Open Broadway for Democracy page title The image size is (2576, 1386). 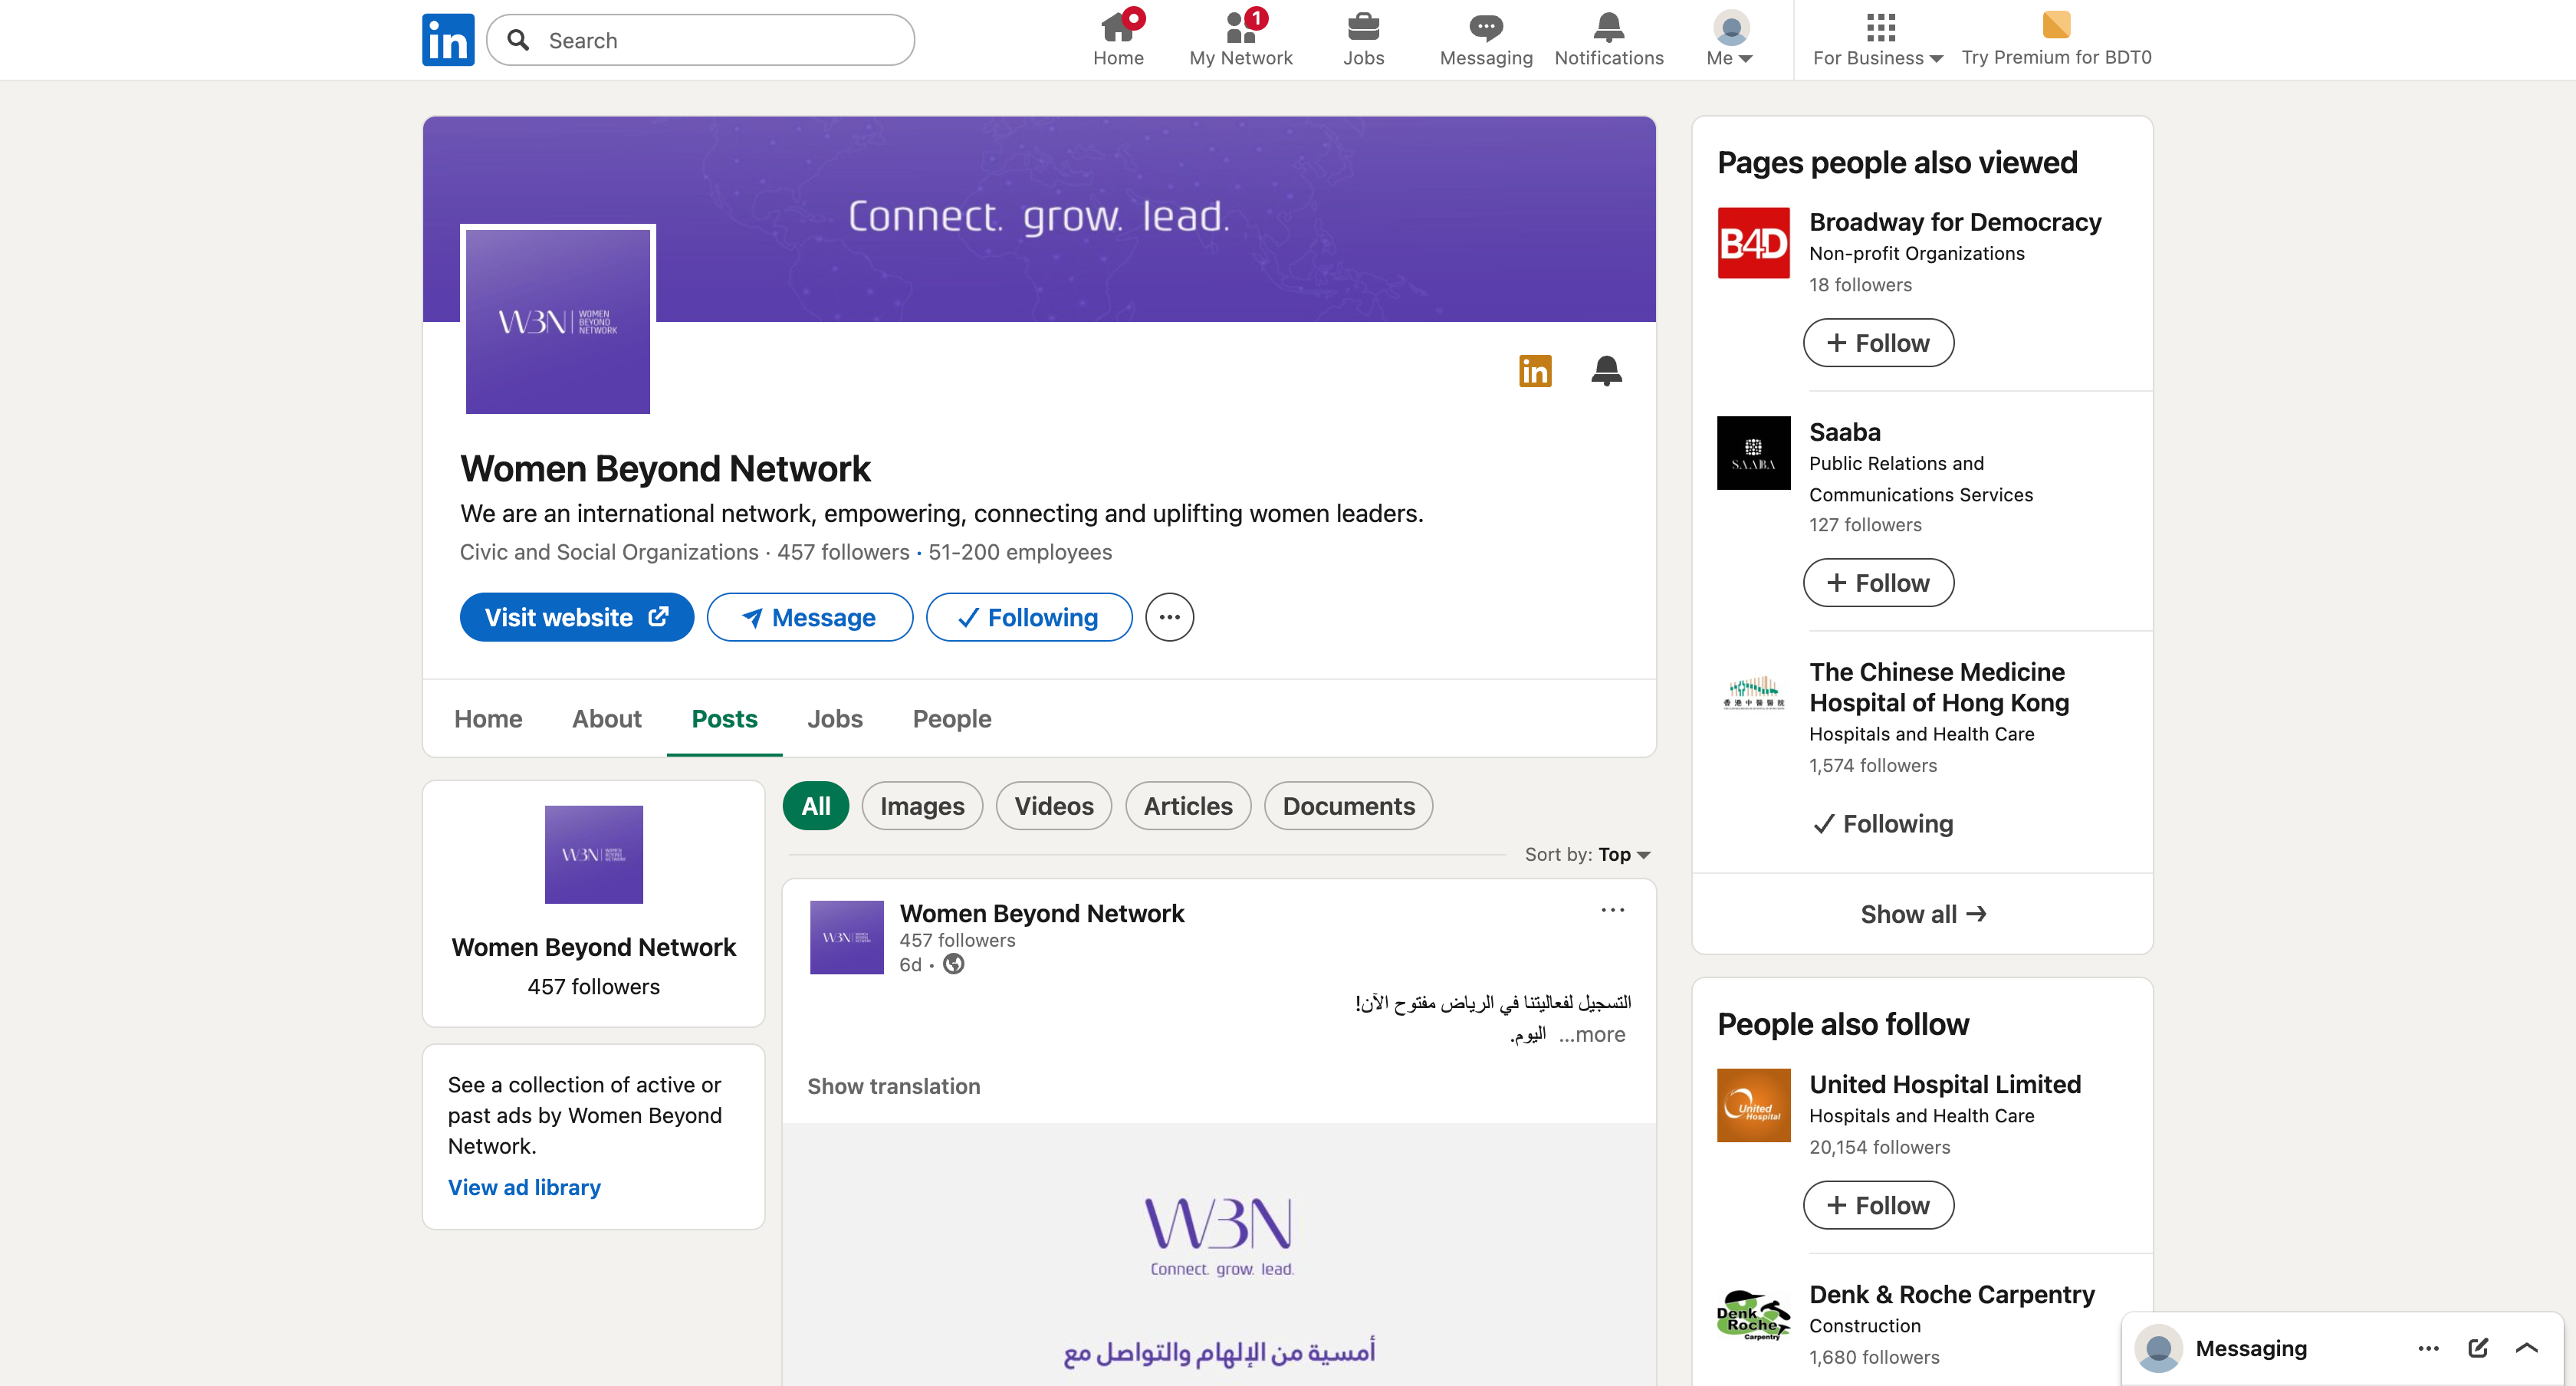pyautogui.click(x=1954, y=221)
